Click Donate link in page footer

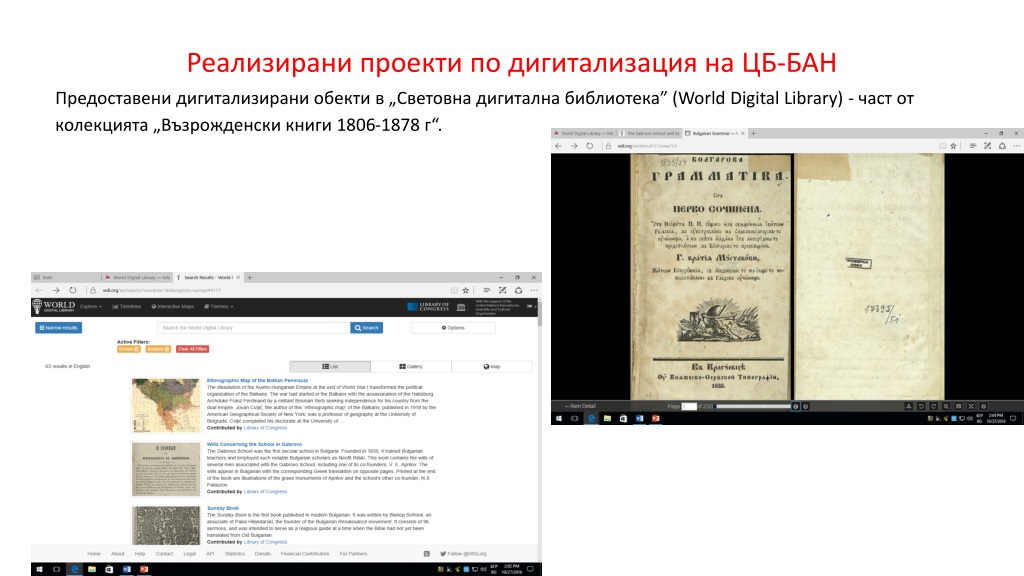point(263,554)
